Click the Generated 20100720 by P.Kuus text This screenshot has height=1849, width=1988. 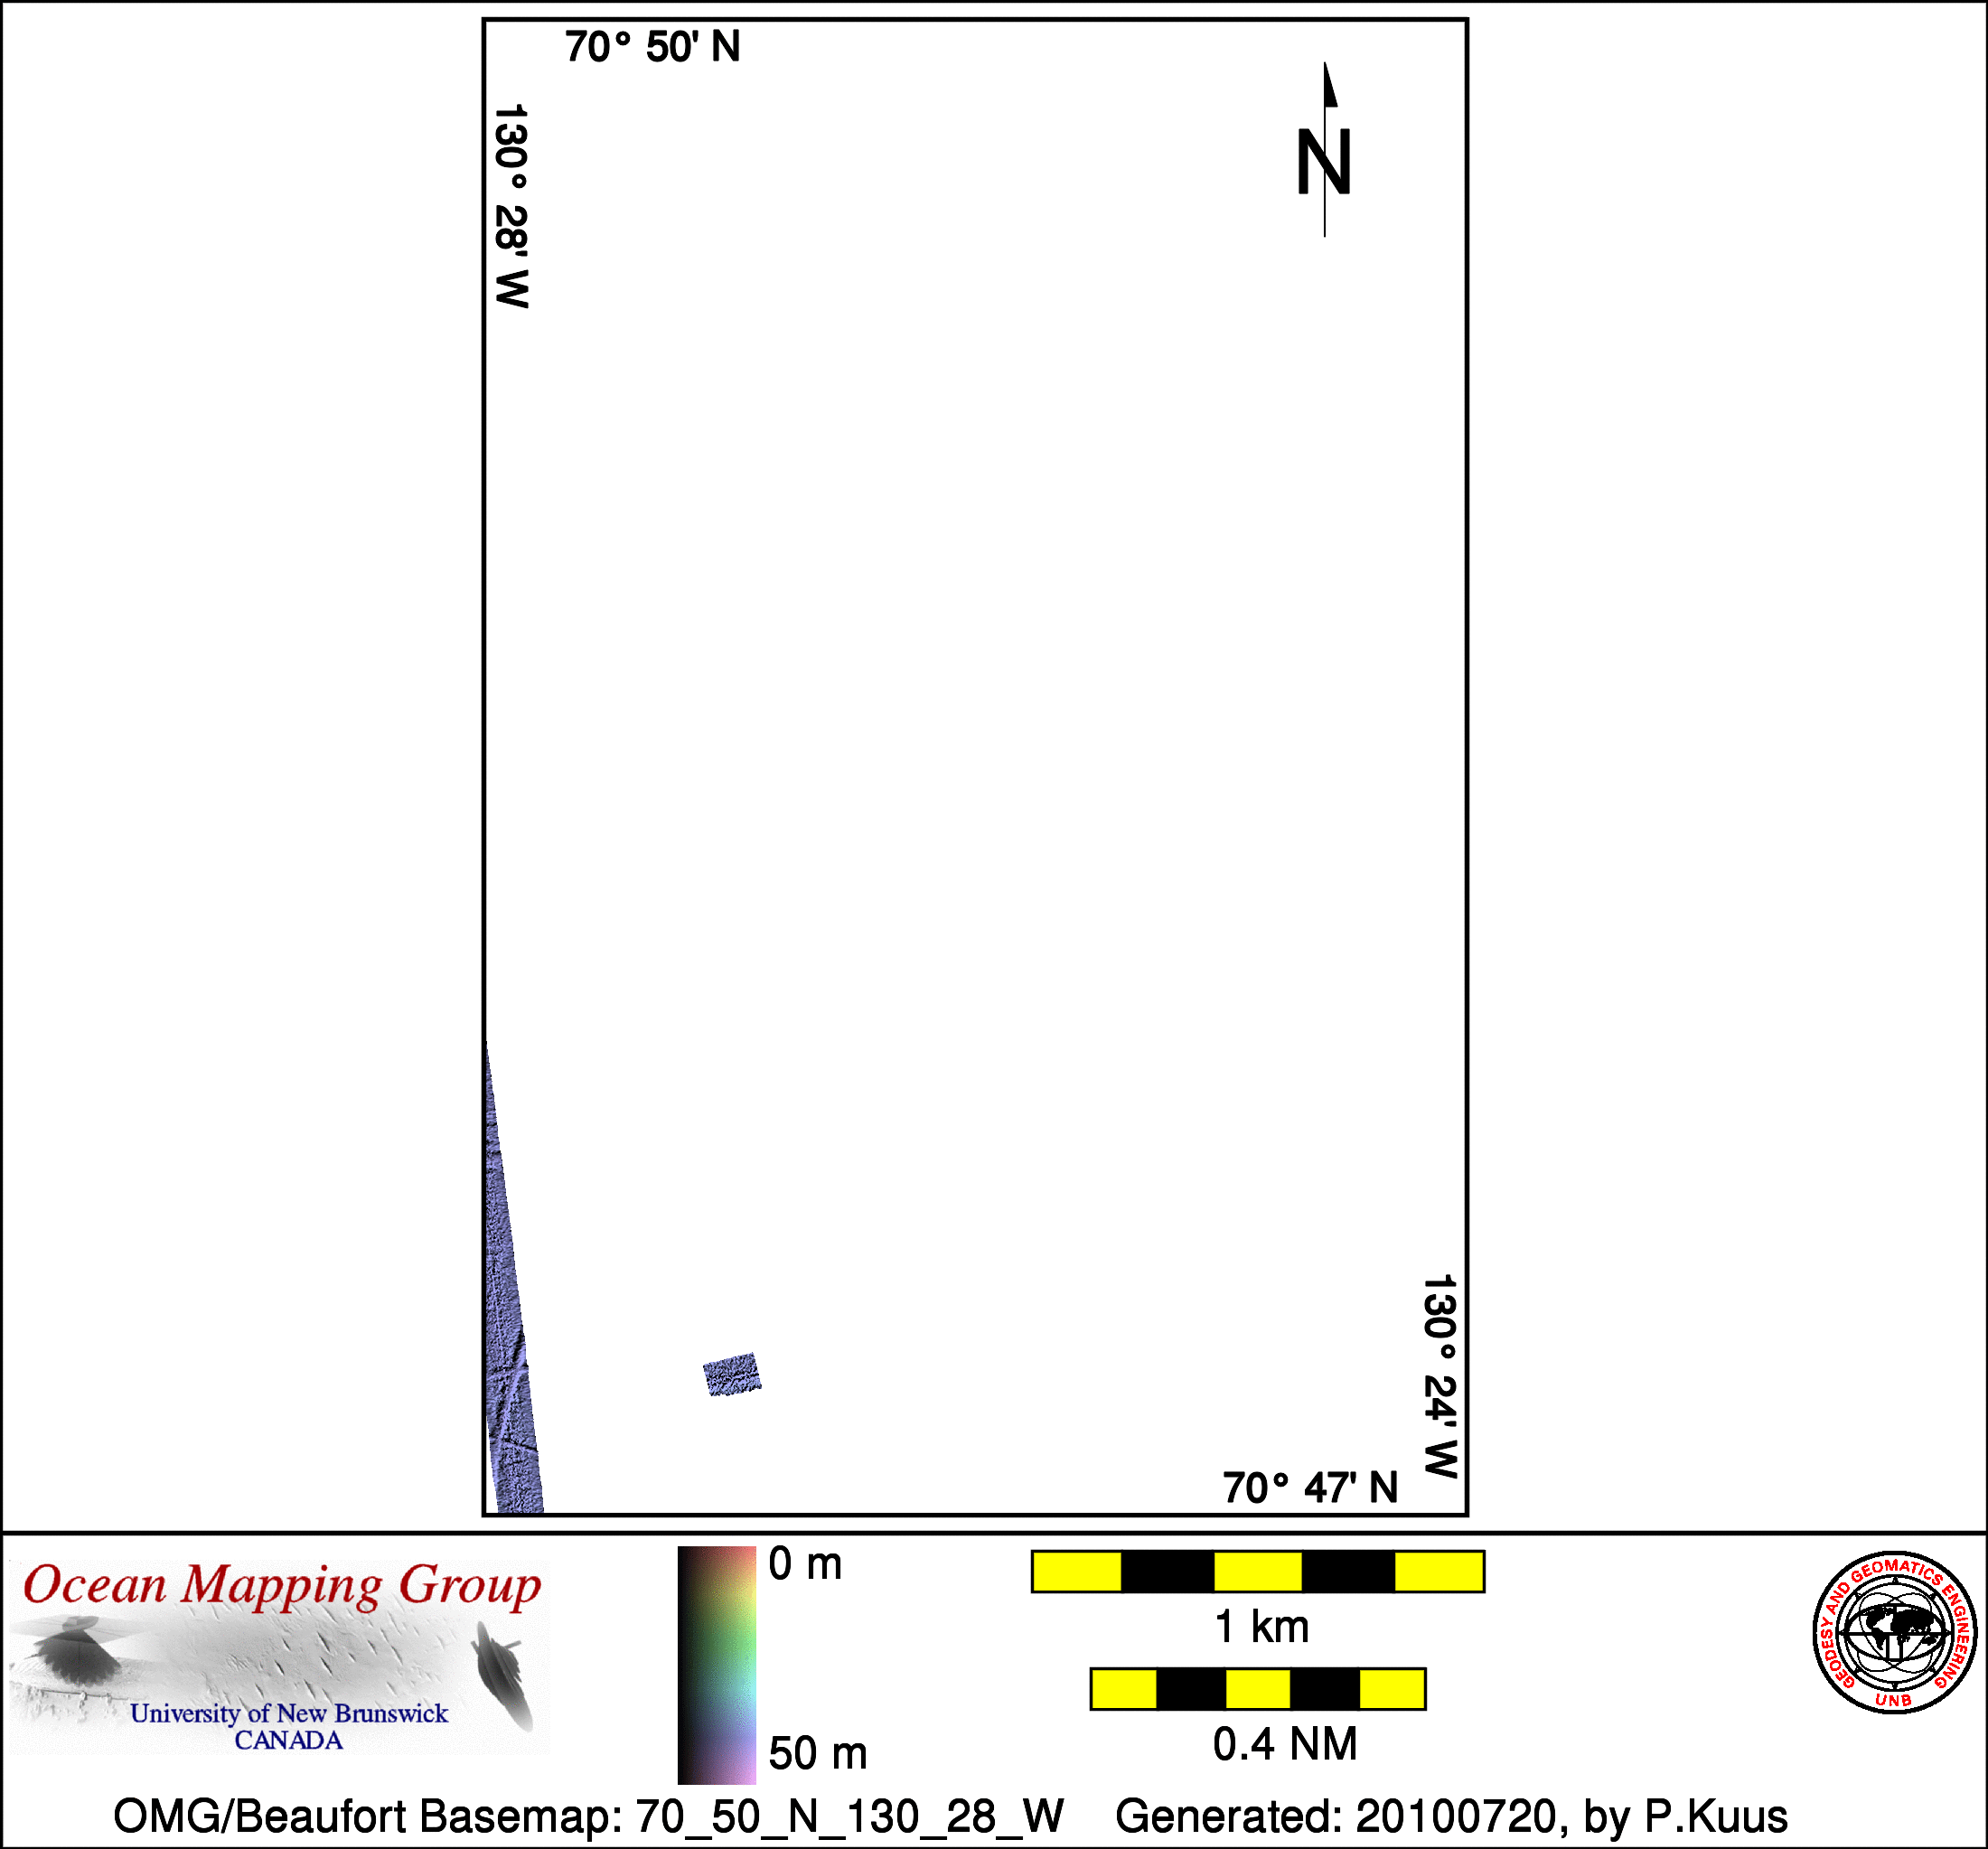point(1451,1816)
